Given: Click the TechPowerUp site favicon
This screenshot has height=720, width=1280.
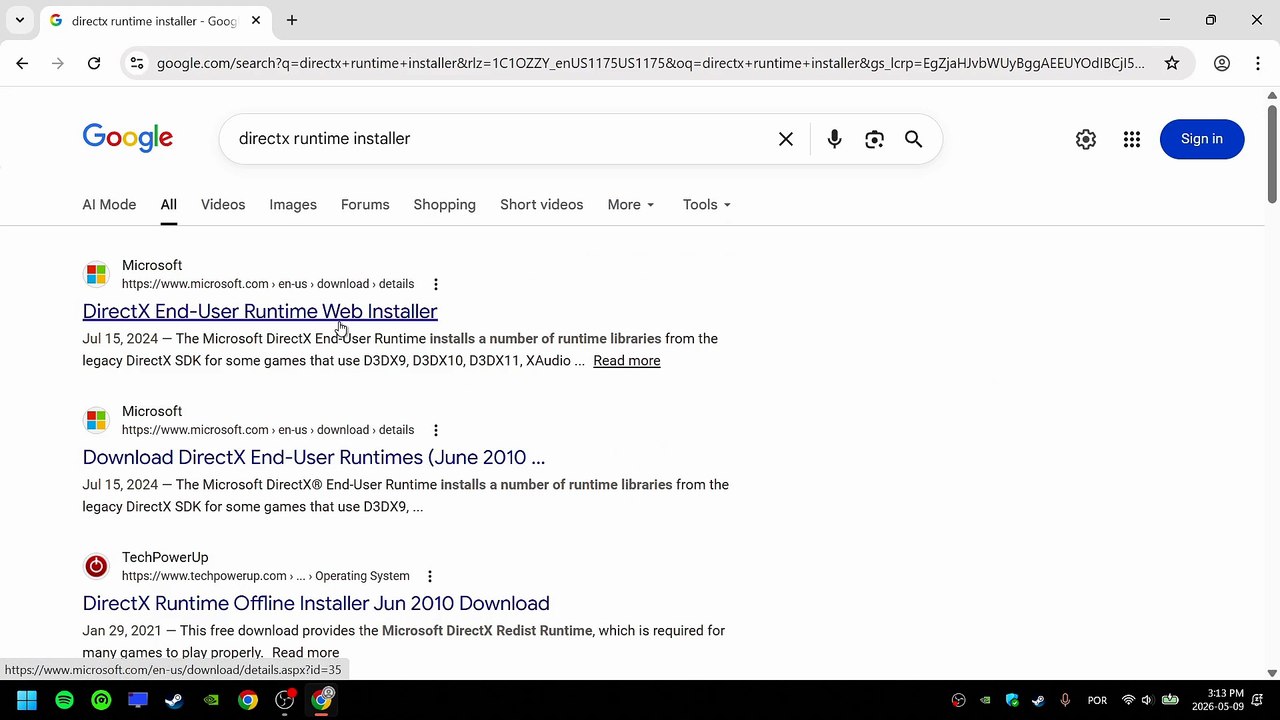Looking at the screenshot, I should tap(96, 566).
